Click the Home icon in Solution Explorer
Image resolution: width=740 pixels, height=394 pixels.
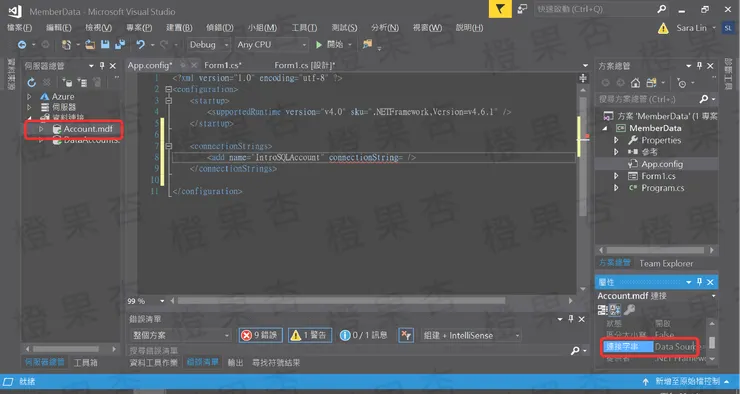click(635, 83)
